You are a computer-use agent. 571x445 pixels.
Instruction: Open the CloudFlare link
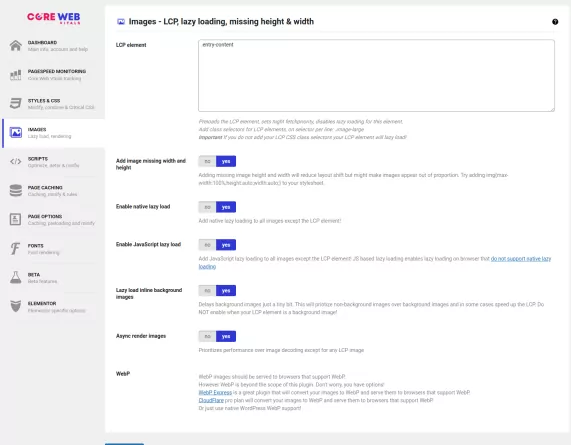[211, 400]
